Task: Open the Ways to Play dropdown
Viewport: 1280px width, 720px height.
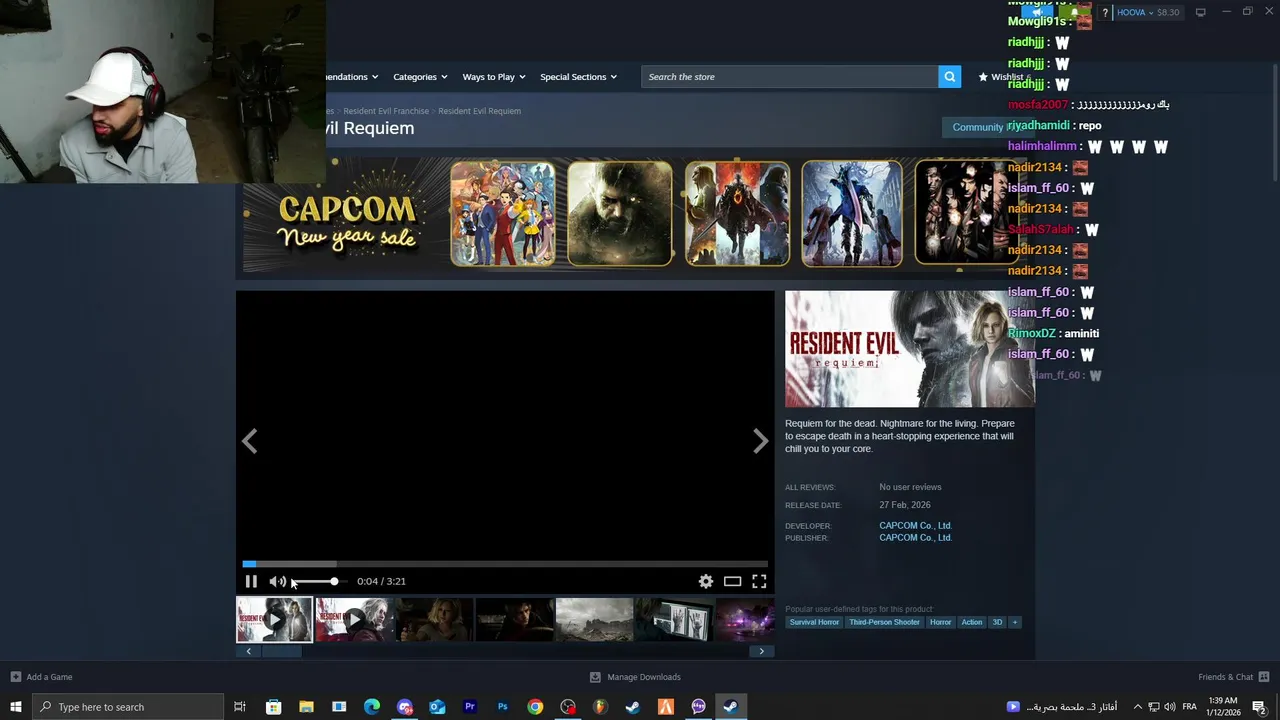Action: pyautogui.click(x=494, y=77)
